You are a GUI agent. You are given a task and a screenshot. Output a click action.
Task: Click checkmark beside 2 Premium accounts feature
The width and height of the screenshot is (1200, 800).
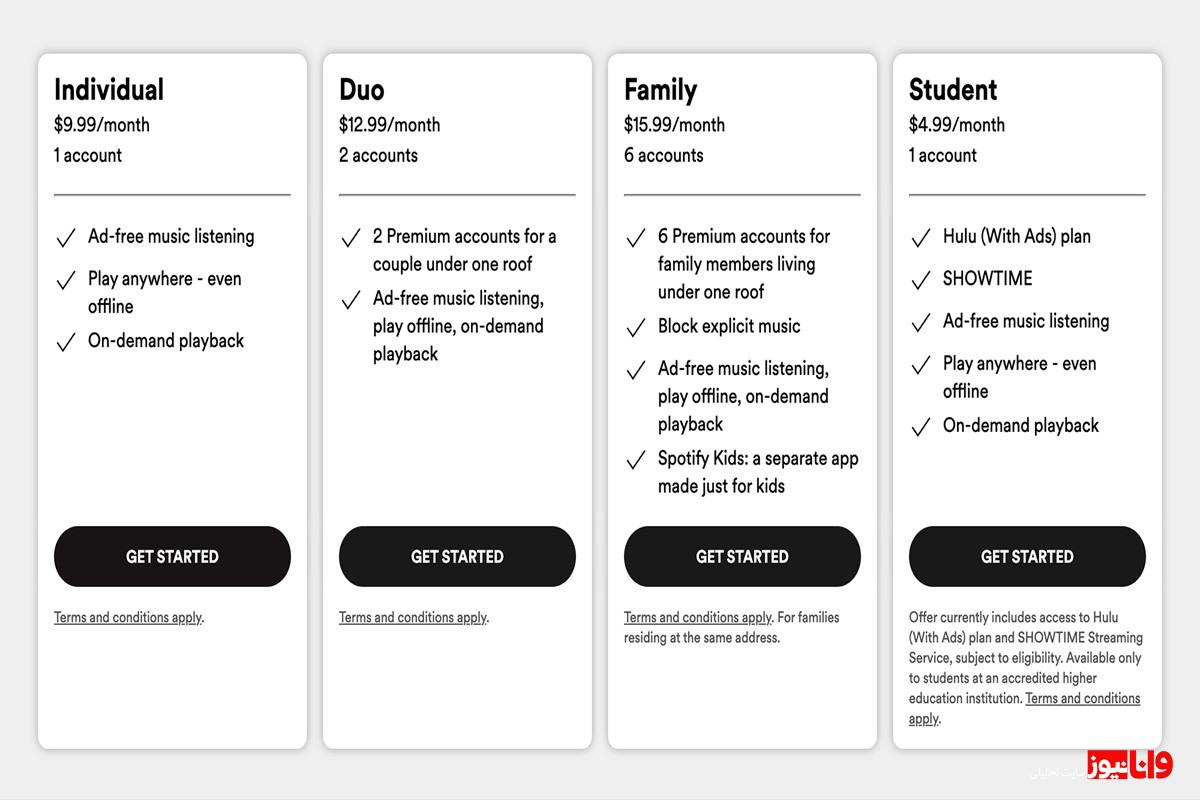[351, 238]
